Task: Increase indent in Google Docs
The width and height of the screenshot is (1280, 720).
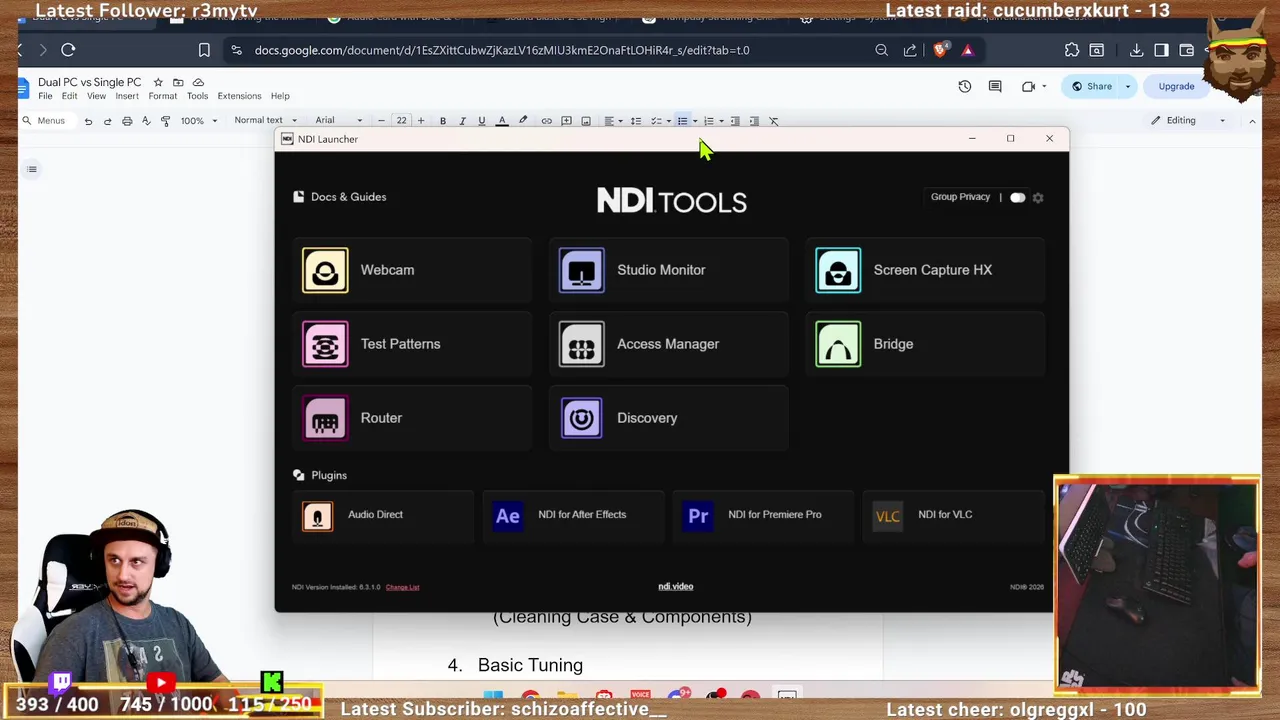Action: coord(754,121)
